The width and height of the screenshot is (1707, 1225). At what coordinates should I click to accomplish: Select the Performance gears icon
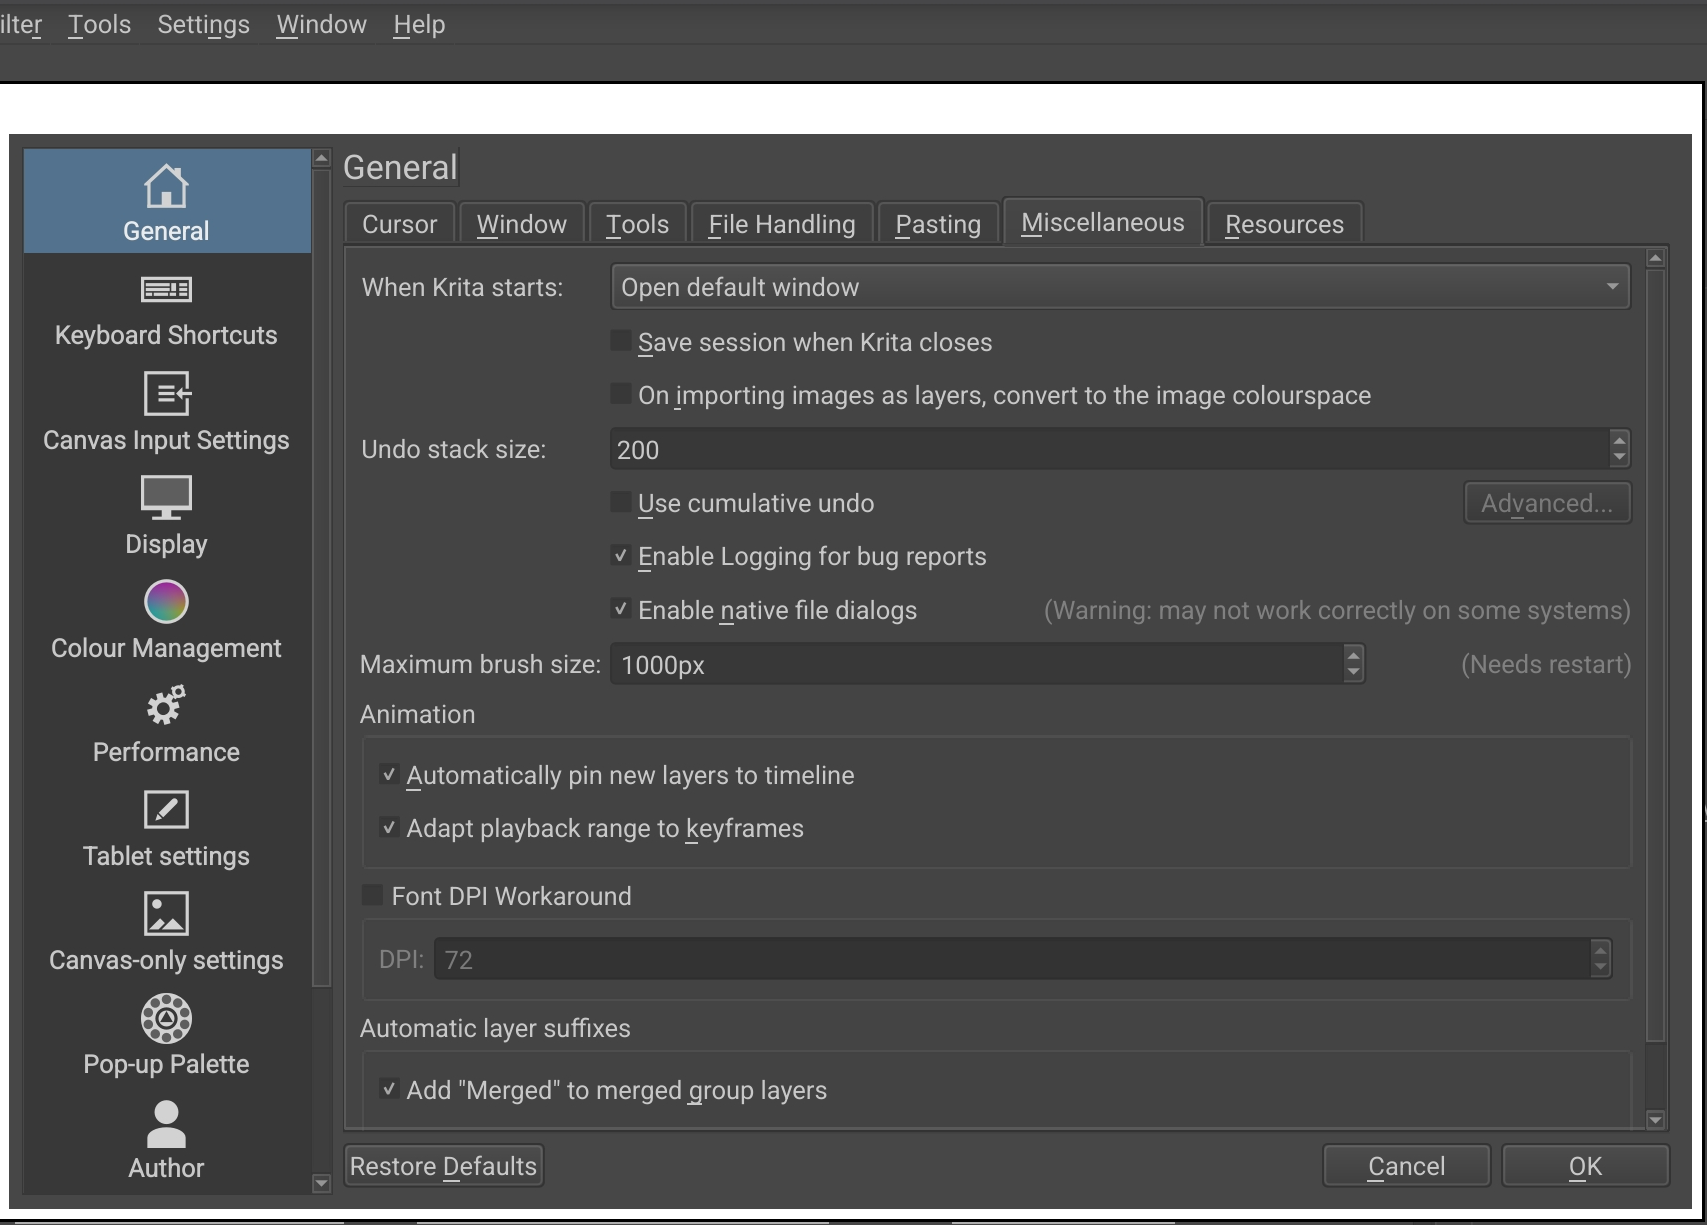166,706
